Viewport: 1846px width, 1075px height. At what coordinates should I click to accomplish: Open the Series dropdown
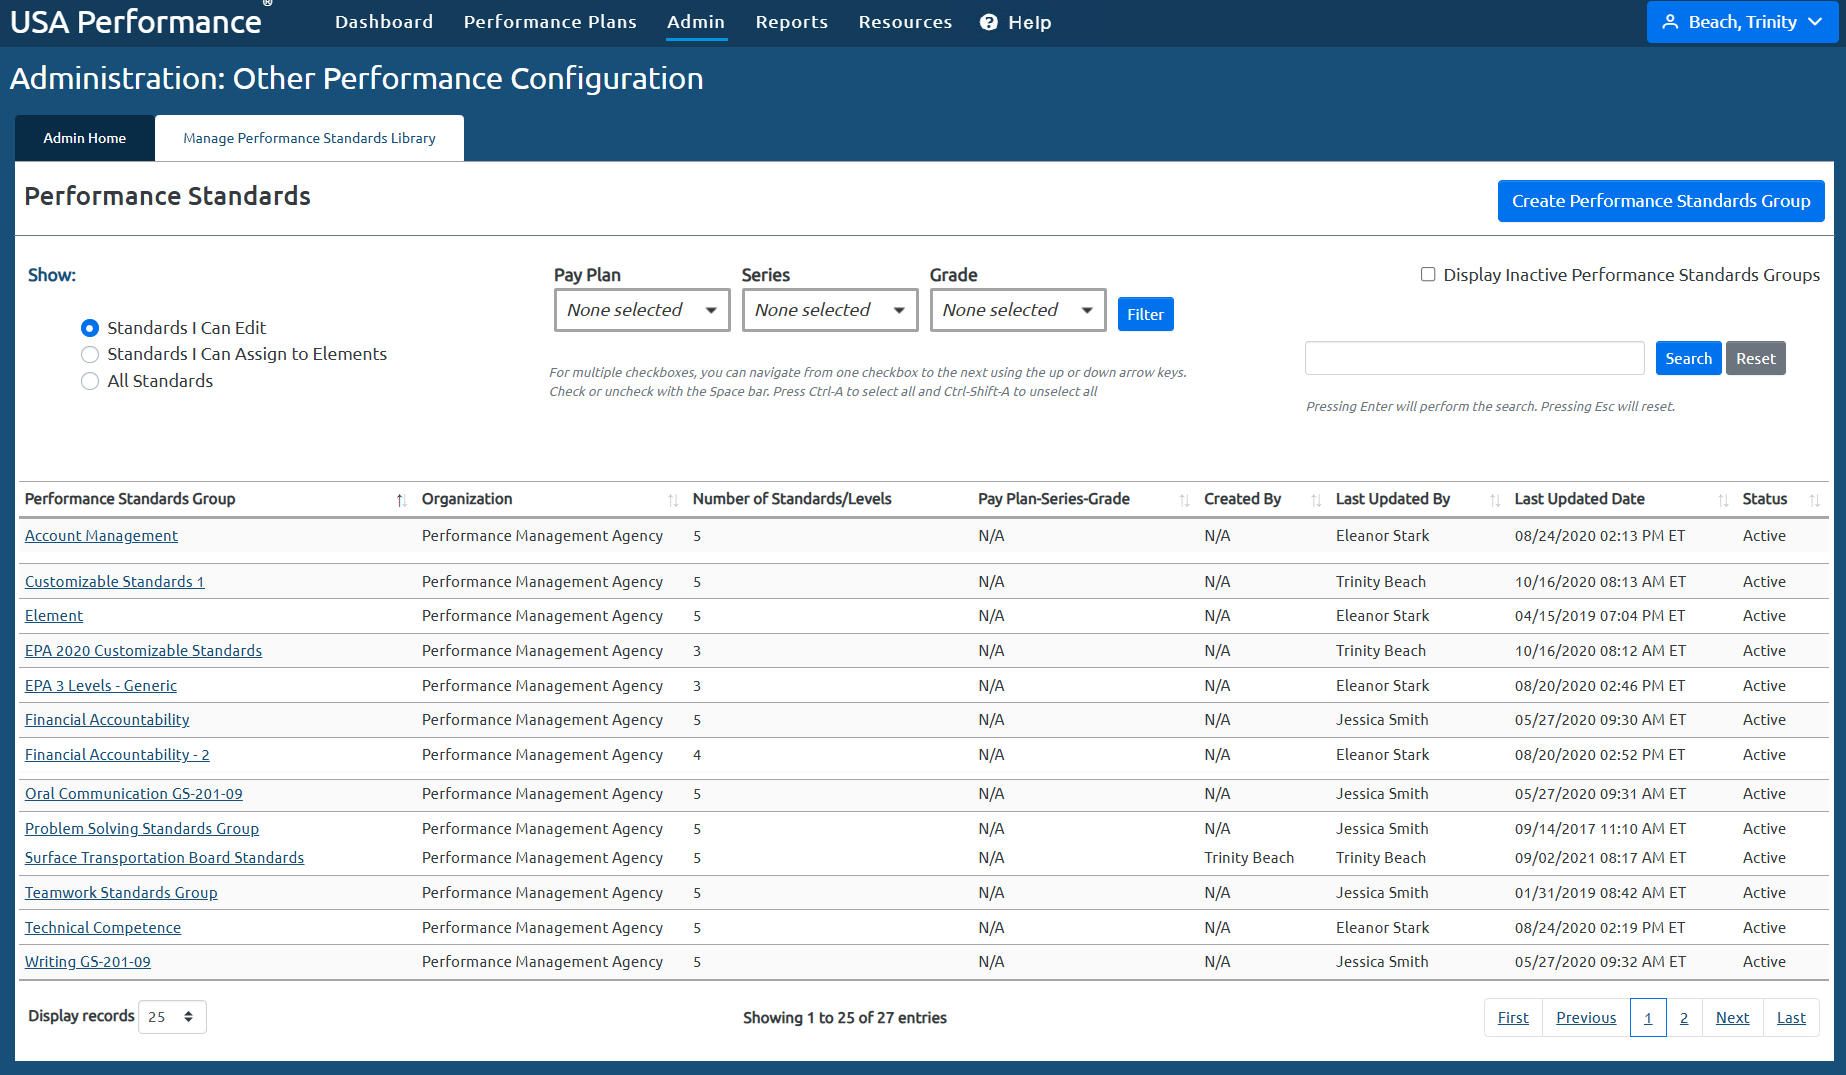(830, 310)
